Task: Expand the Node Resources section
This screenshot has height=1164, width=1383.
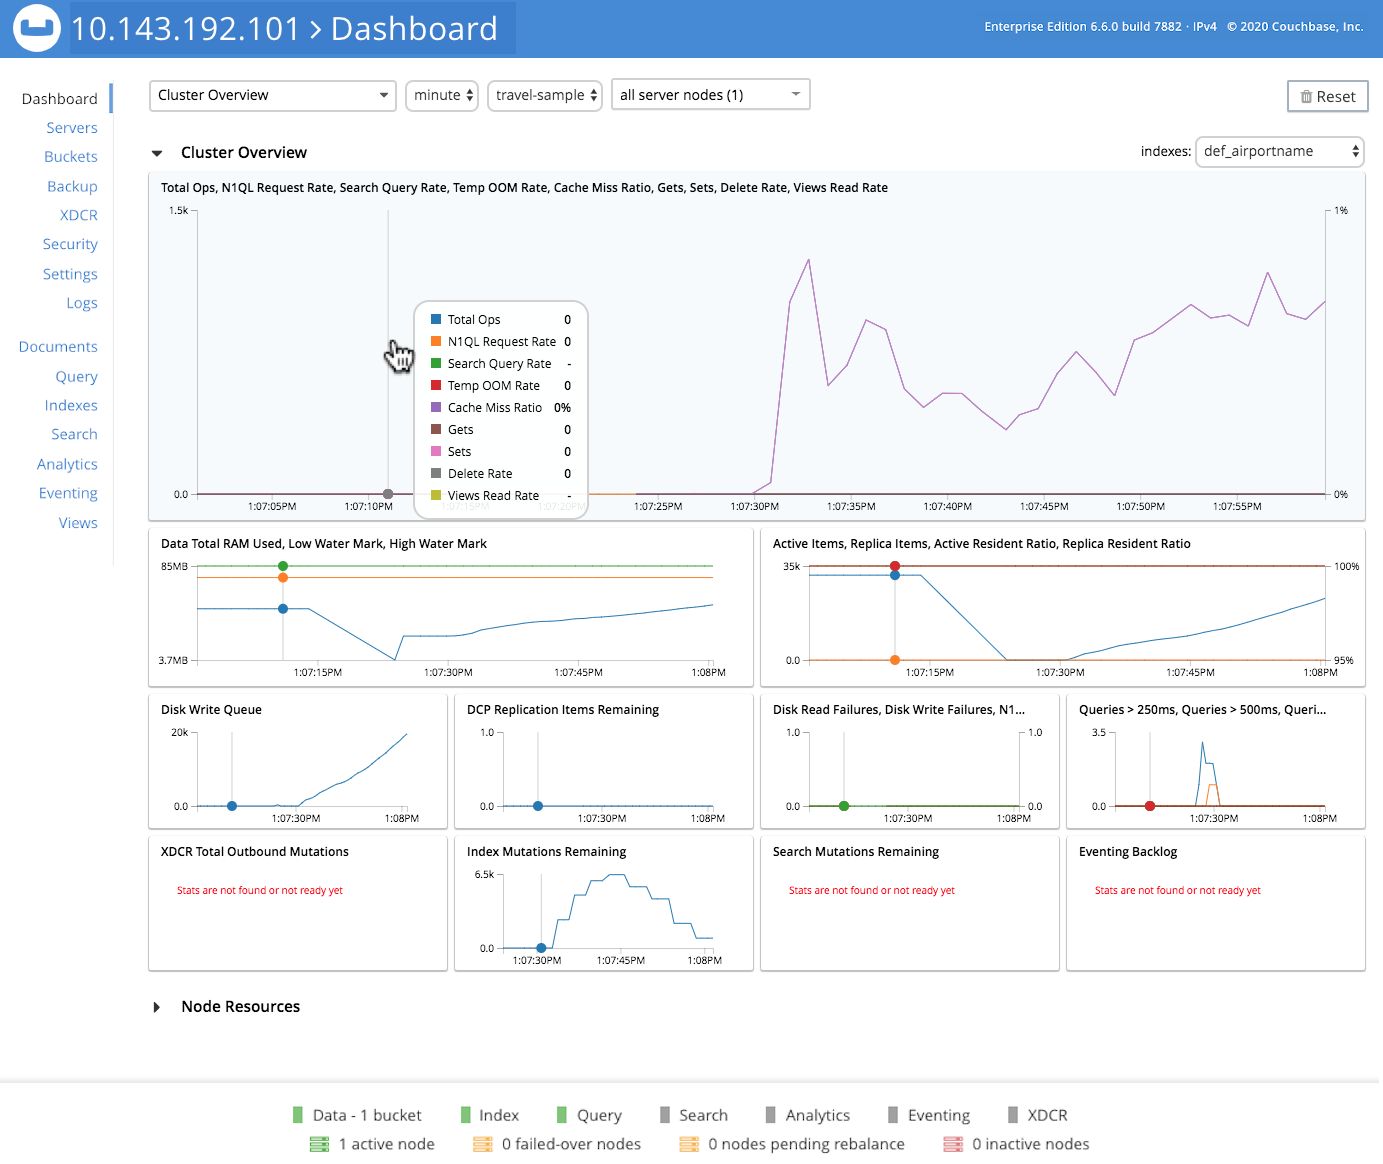Action: pos(157,1007)
